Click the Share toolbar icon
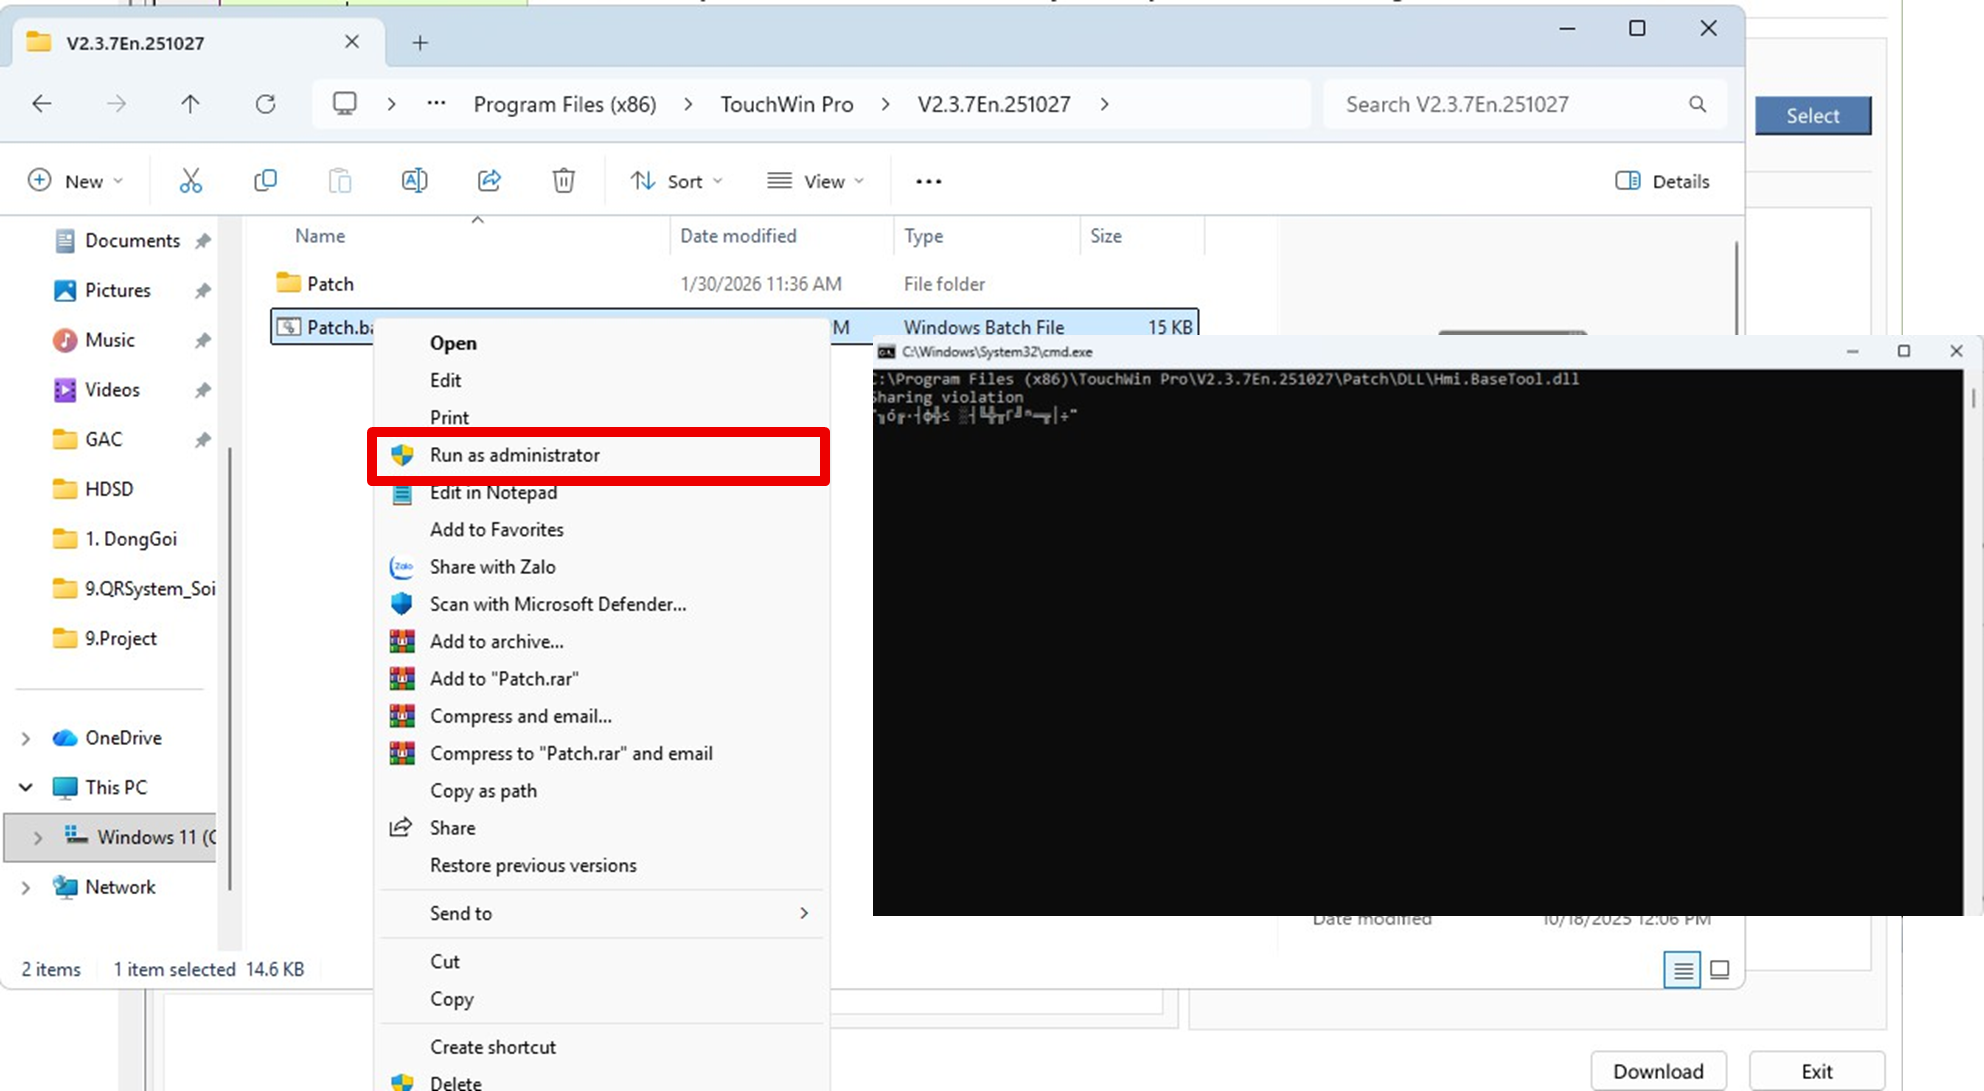 pos(489,181)
